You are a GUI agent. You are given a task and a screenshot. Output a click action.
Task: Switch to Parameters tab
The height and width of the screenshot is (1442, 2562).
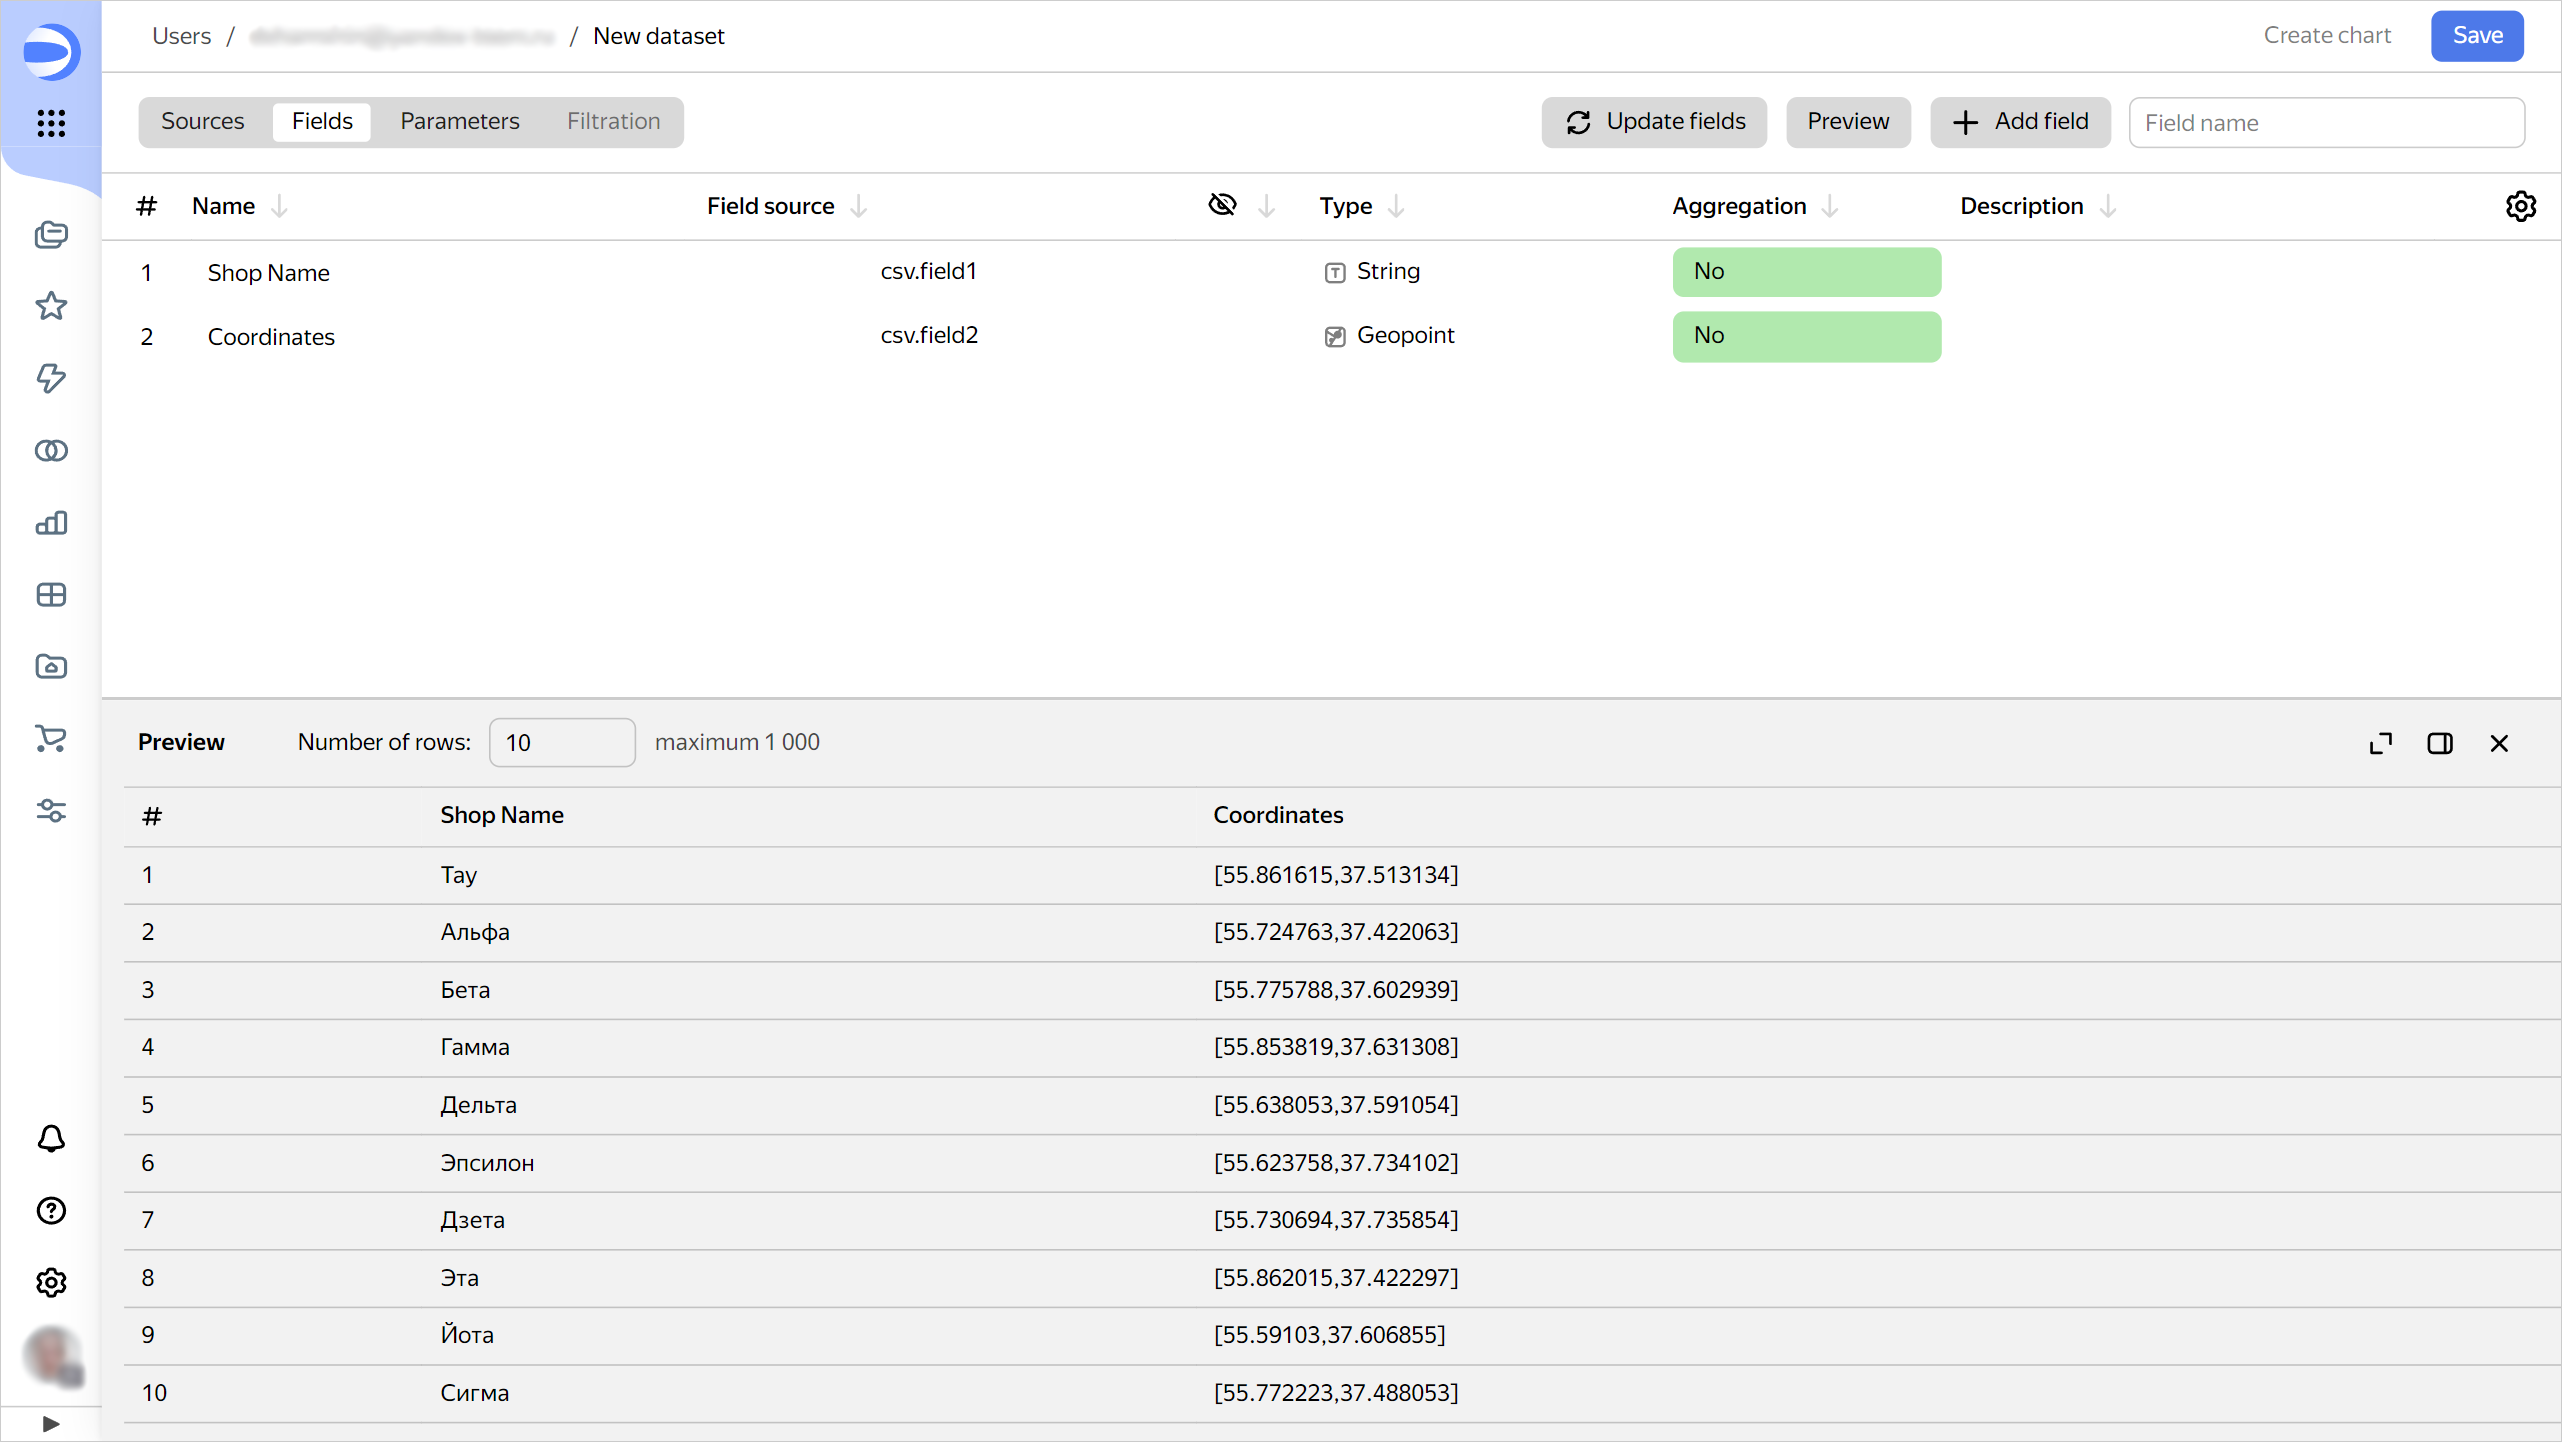pyautogui.click(x=459, y=122)
